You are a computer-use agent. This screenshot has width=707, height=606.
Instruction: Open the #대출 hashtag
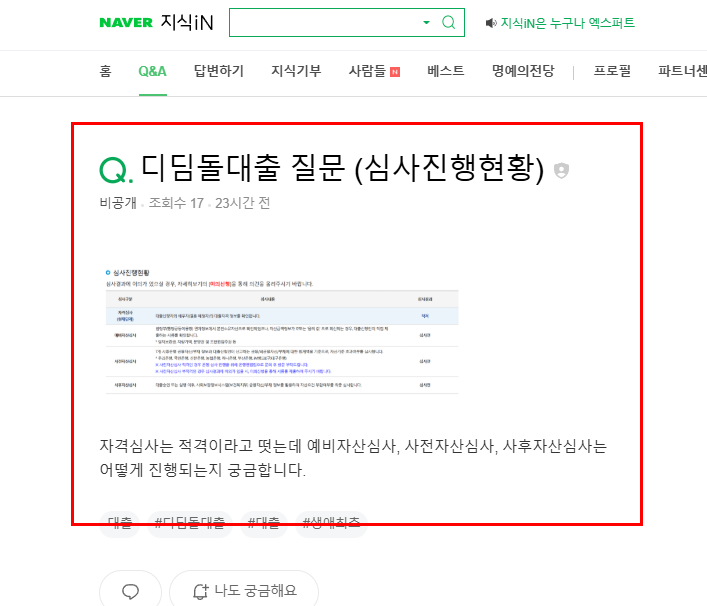264,523
